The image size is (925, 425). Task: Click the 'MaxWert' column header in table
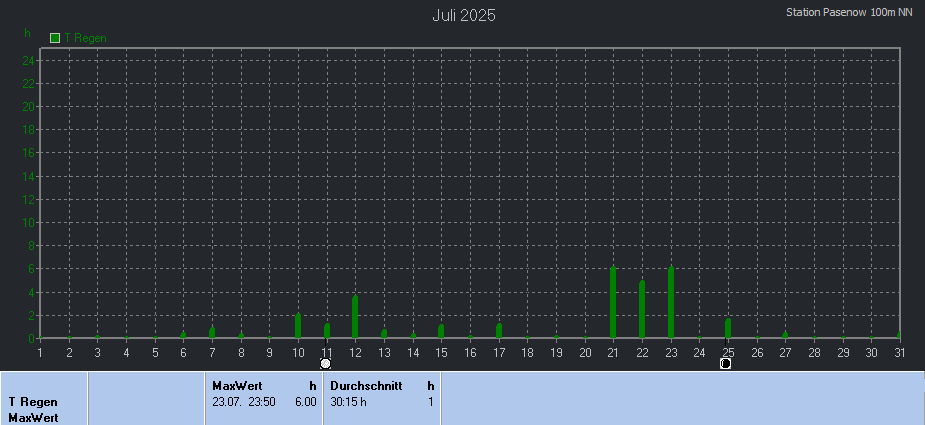[x=237, y=386]
